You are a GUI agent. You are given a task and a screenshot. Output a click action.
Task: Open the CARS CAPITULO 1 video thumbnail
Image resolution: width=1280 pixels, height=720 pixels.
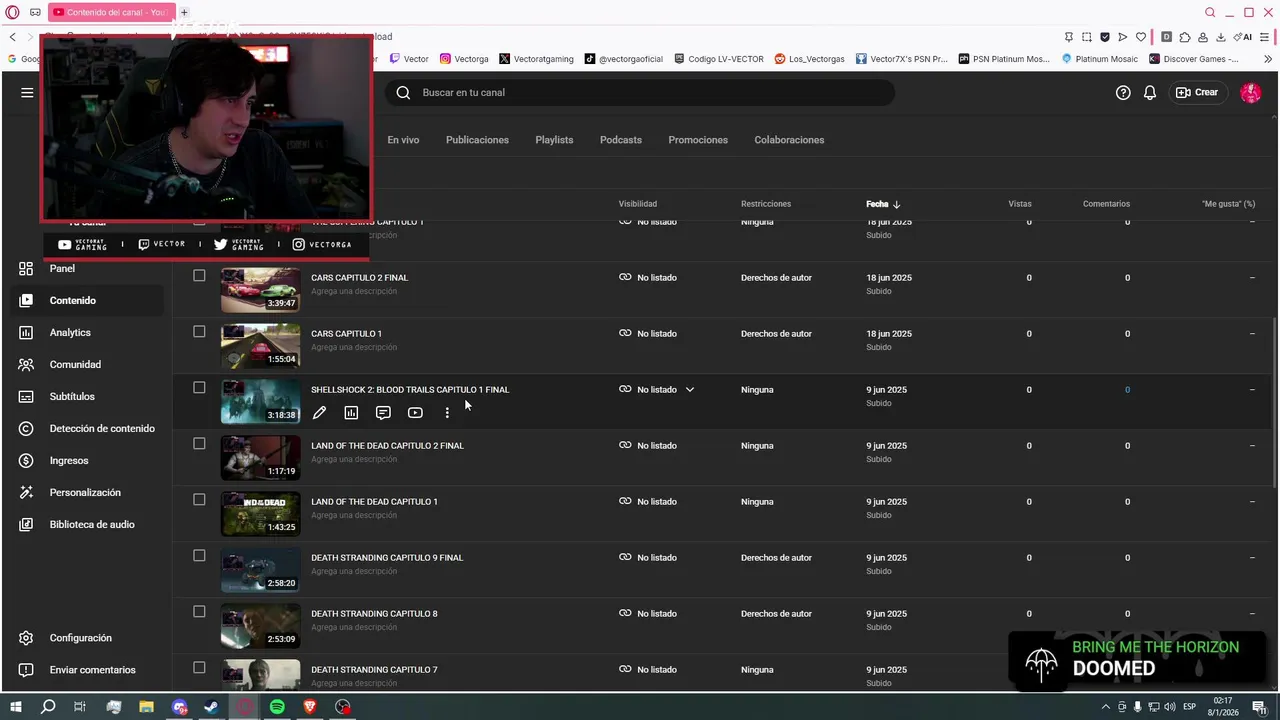tap(260, 346)
